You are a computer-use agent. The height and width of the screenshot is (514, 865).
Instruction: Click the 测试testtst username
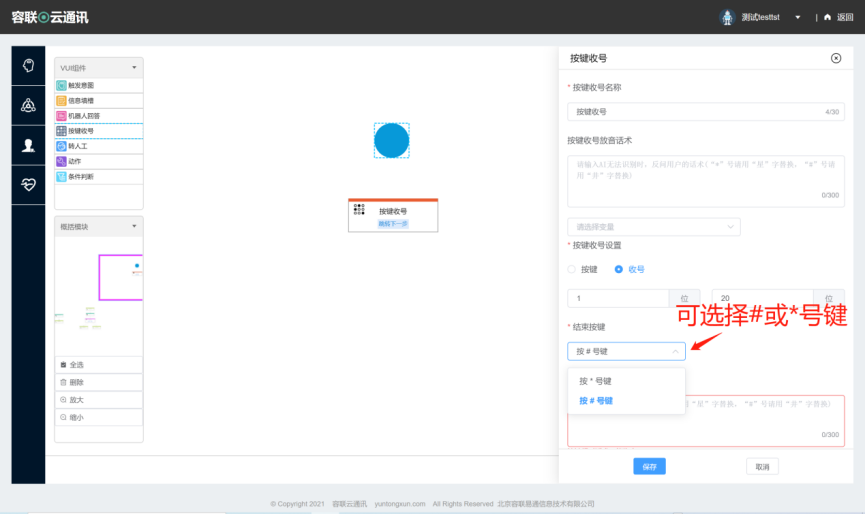tap(760, 17)
